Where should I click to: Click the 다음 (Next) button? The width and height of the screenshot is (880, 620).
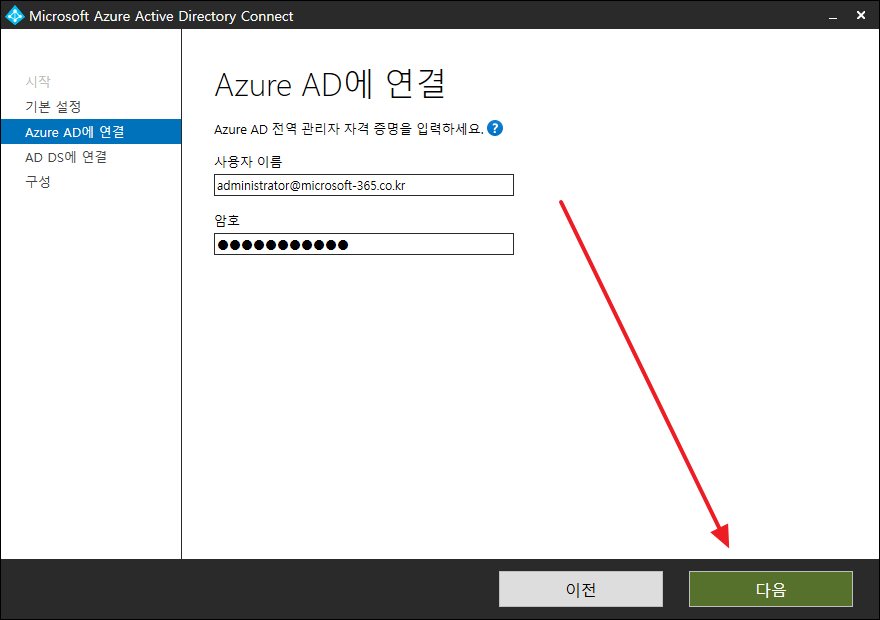click(x=771, y=589)
